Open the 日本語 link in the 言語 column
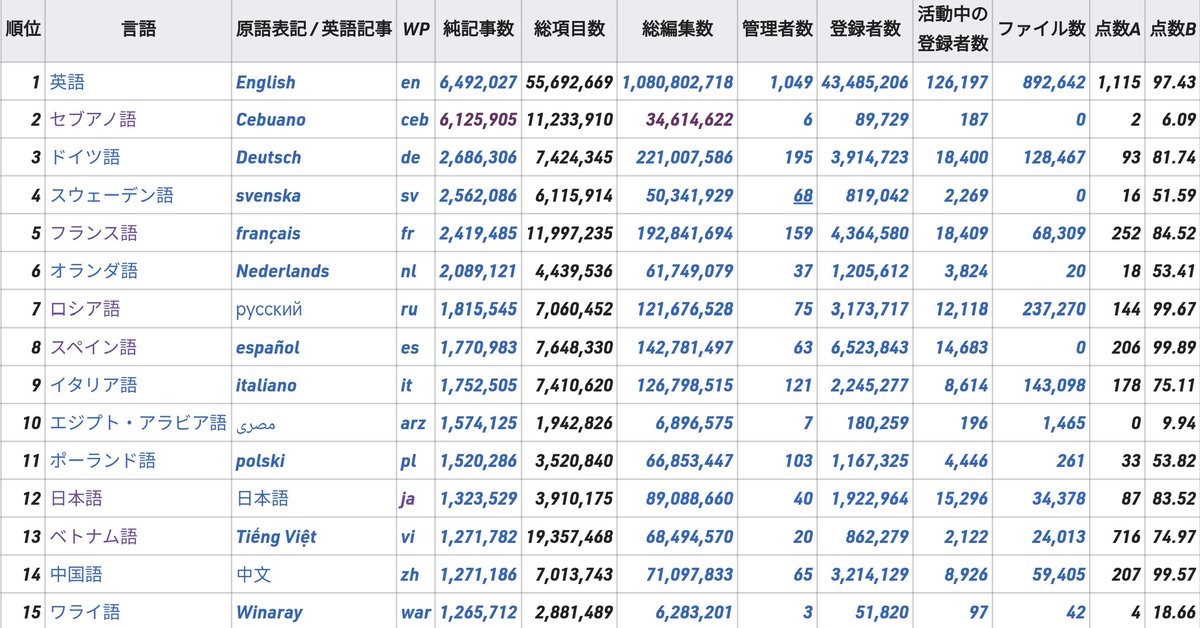This screenshot has height=628, width=1200. tap(76, 498)
